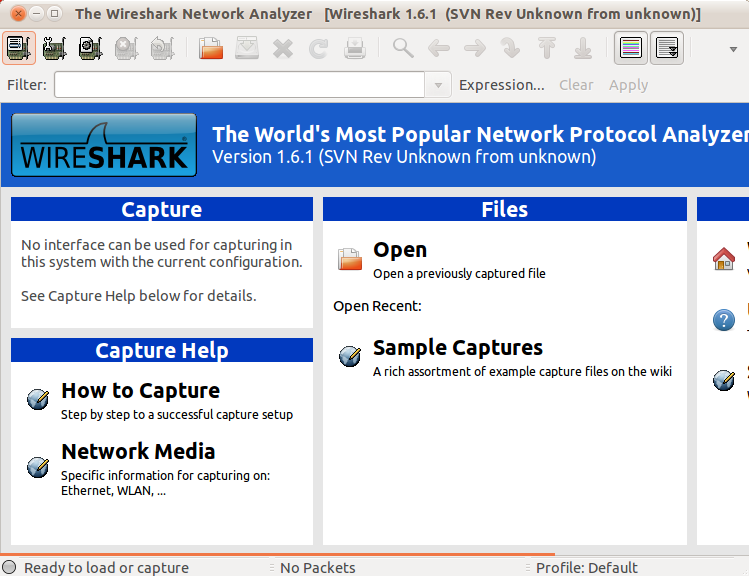Click the find packet magnifier icon
The image size is (749, 576).
(x=403, y=48)
